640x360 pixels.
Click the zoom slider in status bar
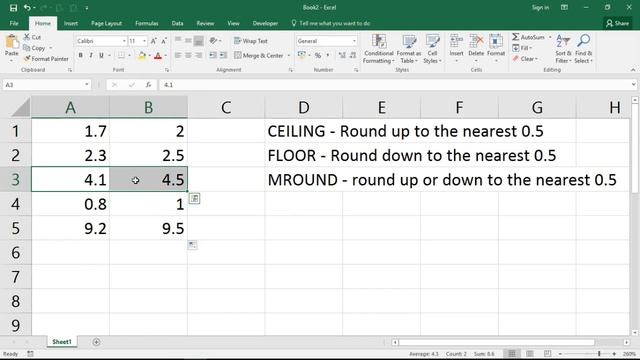(x=587, y=354)
